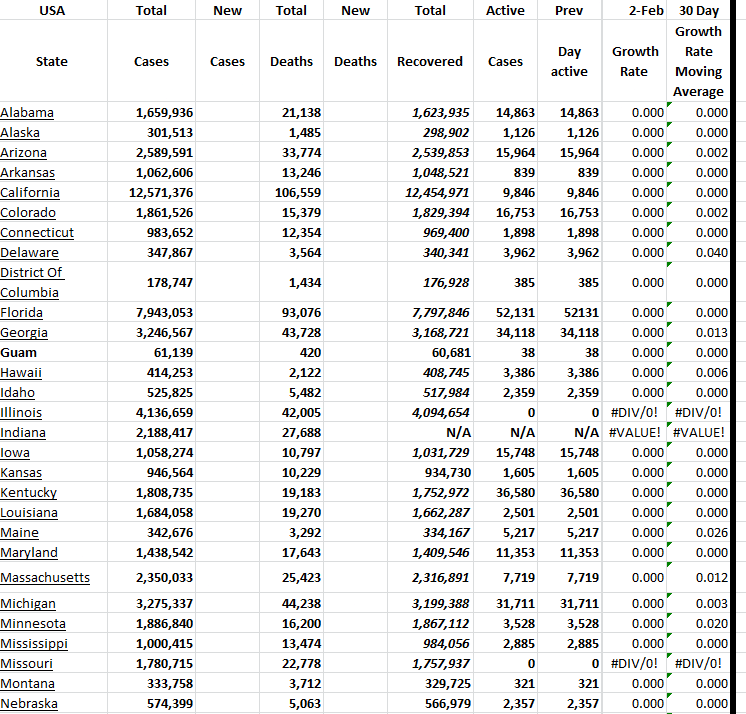The height and width of the screenshot is (714, 746).
Task: Follow the Kentucky hyperlink
Action: coord(28,492)
